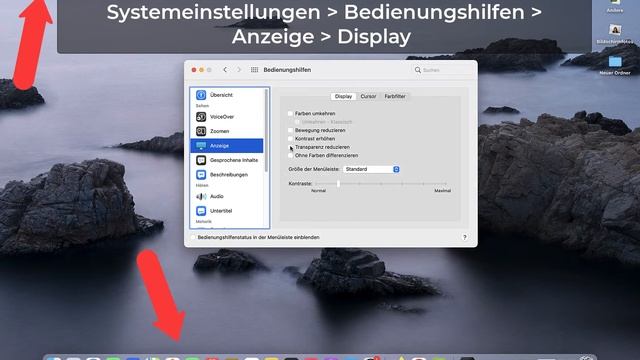Open the Neuer Ordner desktop folder

click(615, 65)
